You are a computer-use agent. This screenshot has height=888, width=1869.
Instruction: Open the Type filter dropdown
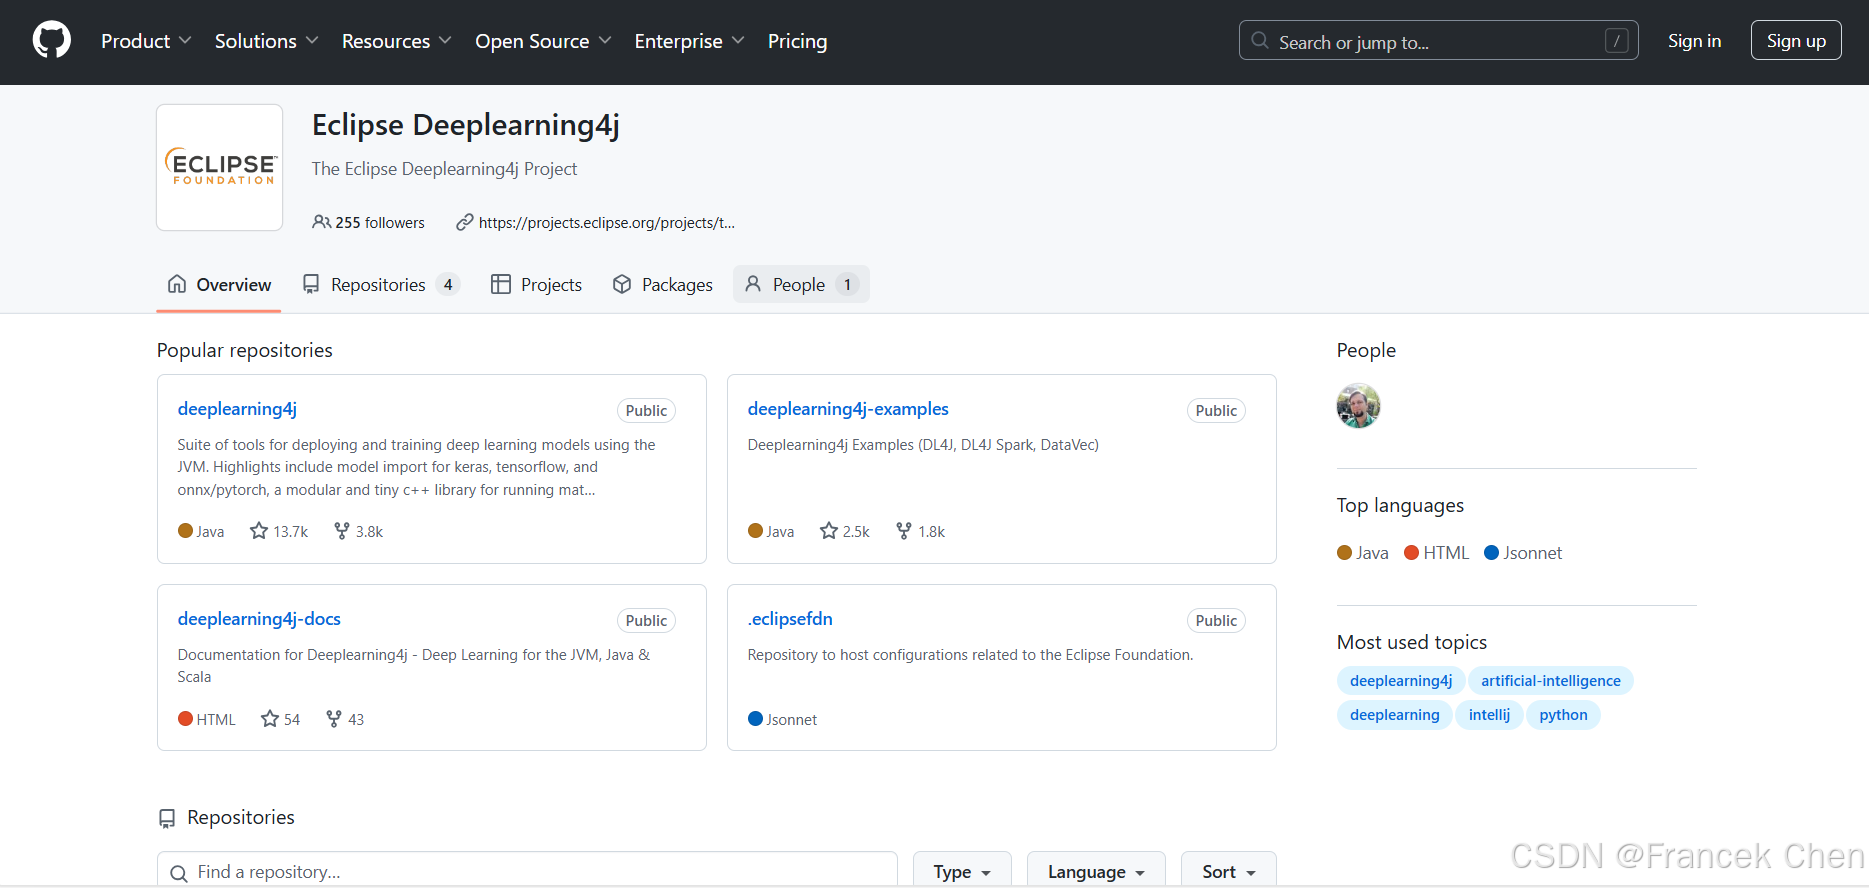tap(961, 871)
